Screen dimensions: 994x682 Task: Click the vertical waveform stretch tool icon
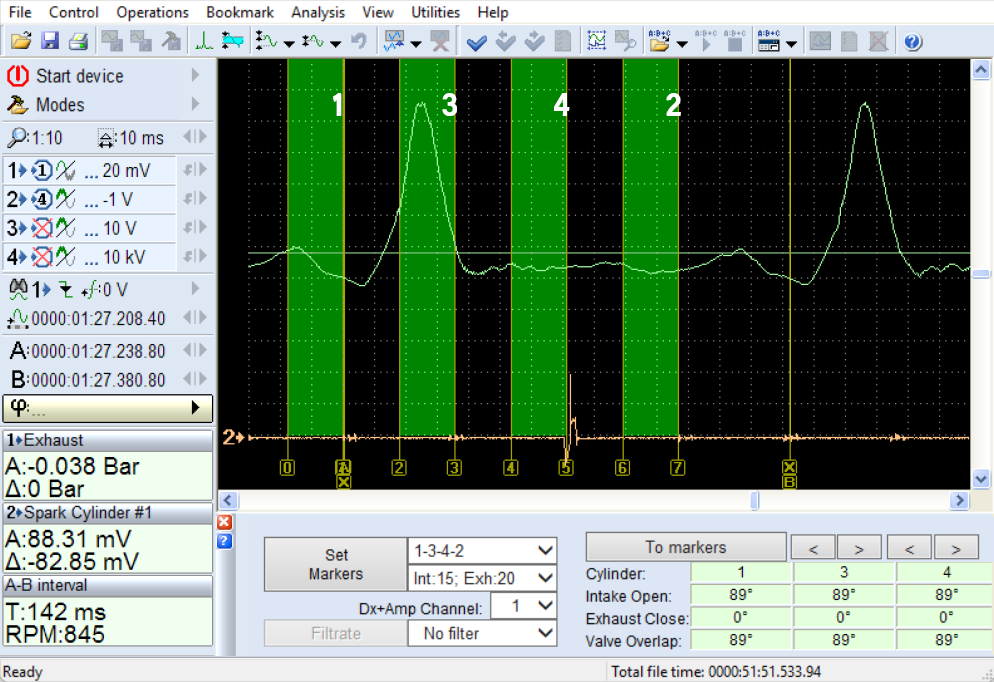coord(266,42)
